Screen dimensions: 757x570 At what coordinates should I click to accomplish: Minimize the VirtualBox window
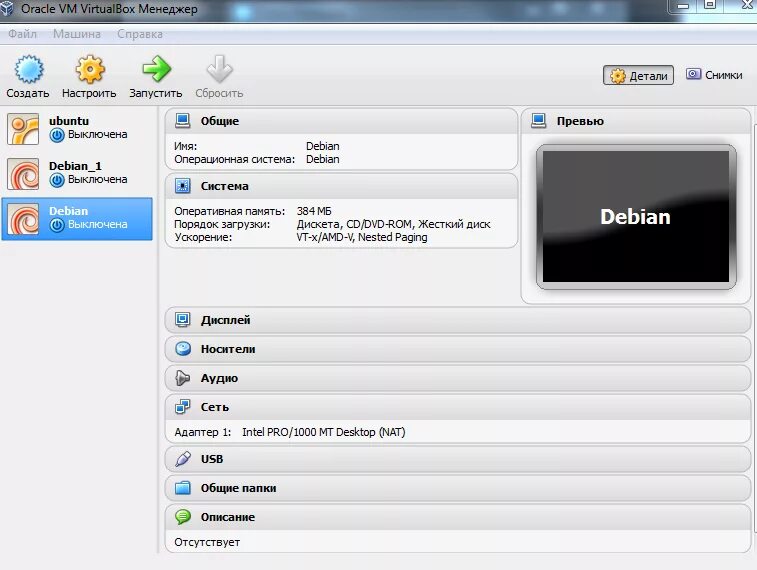683,5
